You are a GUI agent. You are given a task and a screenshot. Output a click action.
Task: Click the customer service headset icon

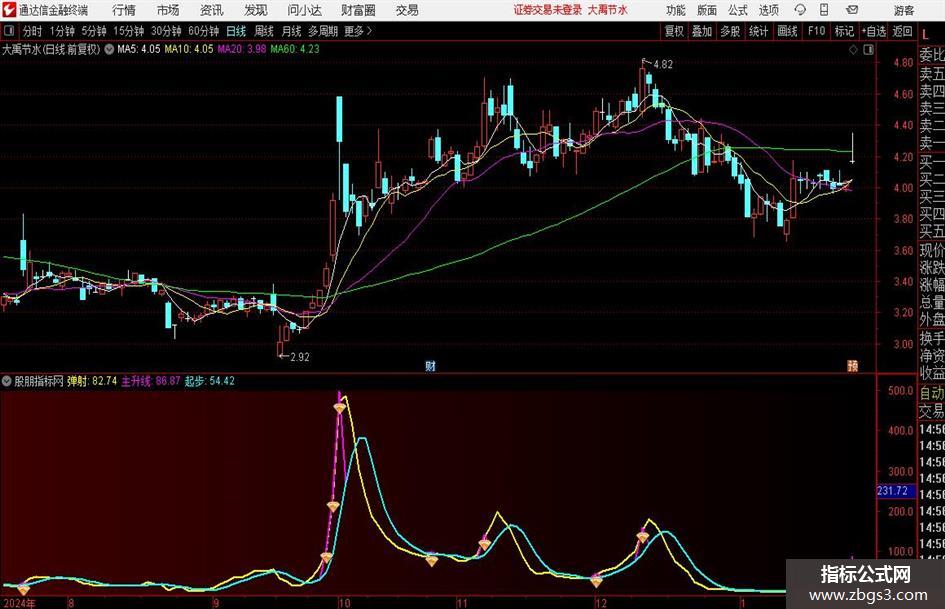(800, 10)
